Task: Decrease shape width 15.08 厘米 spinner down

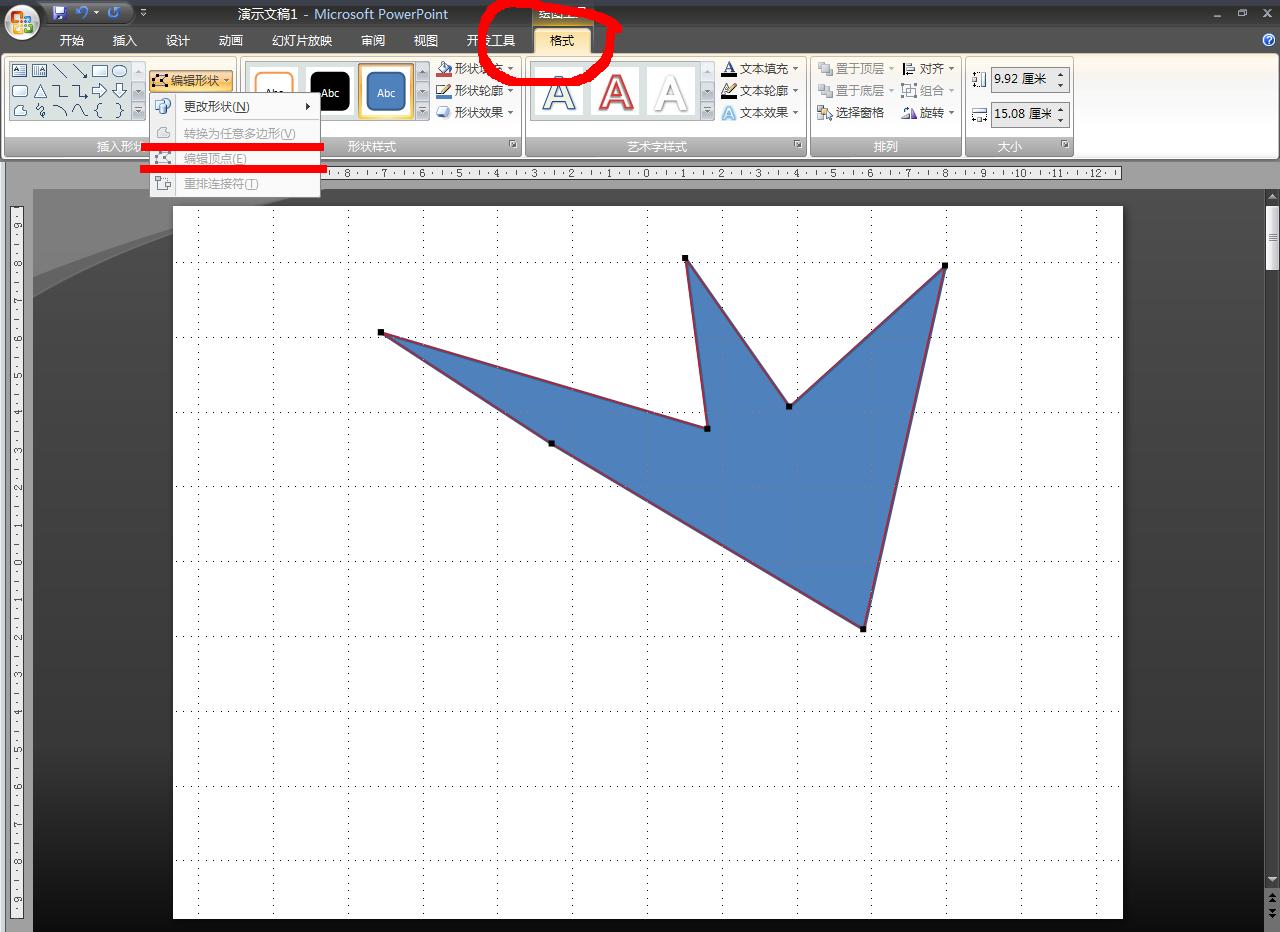Action: pyautogui.click(x=1061, y=119)
